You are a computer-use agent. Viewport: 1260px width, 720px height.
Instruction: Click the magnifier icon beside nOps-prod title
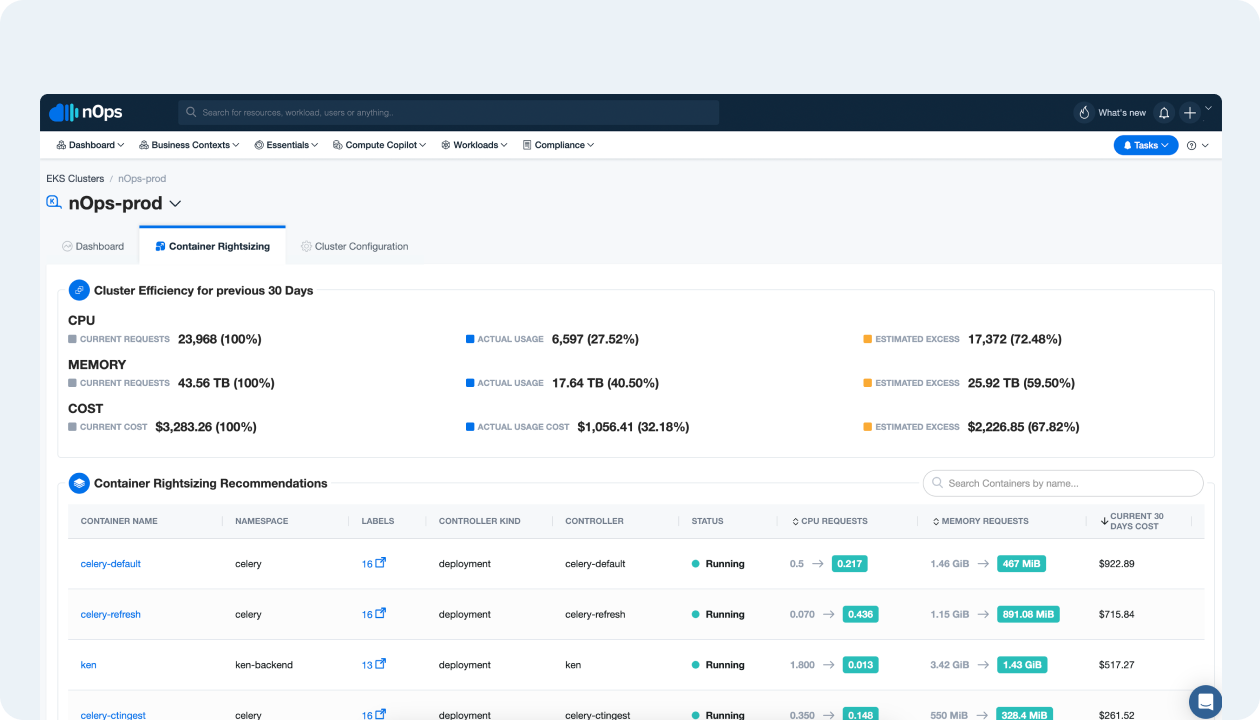click(53, 202)
